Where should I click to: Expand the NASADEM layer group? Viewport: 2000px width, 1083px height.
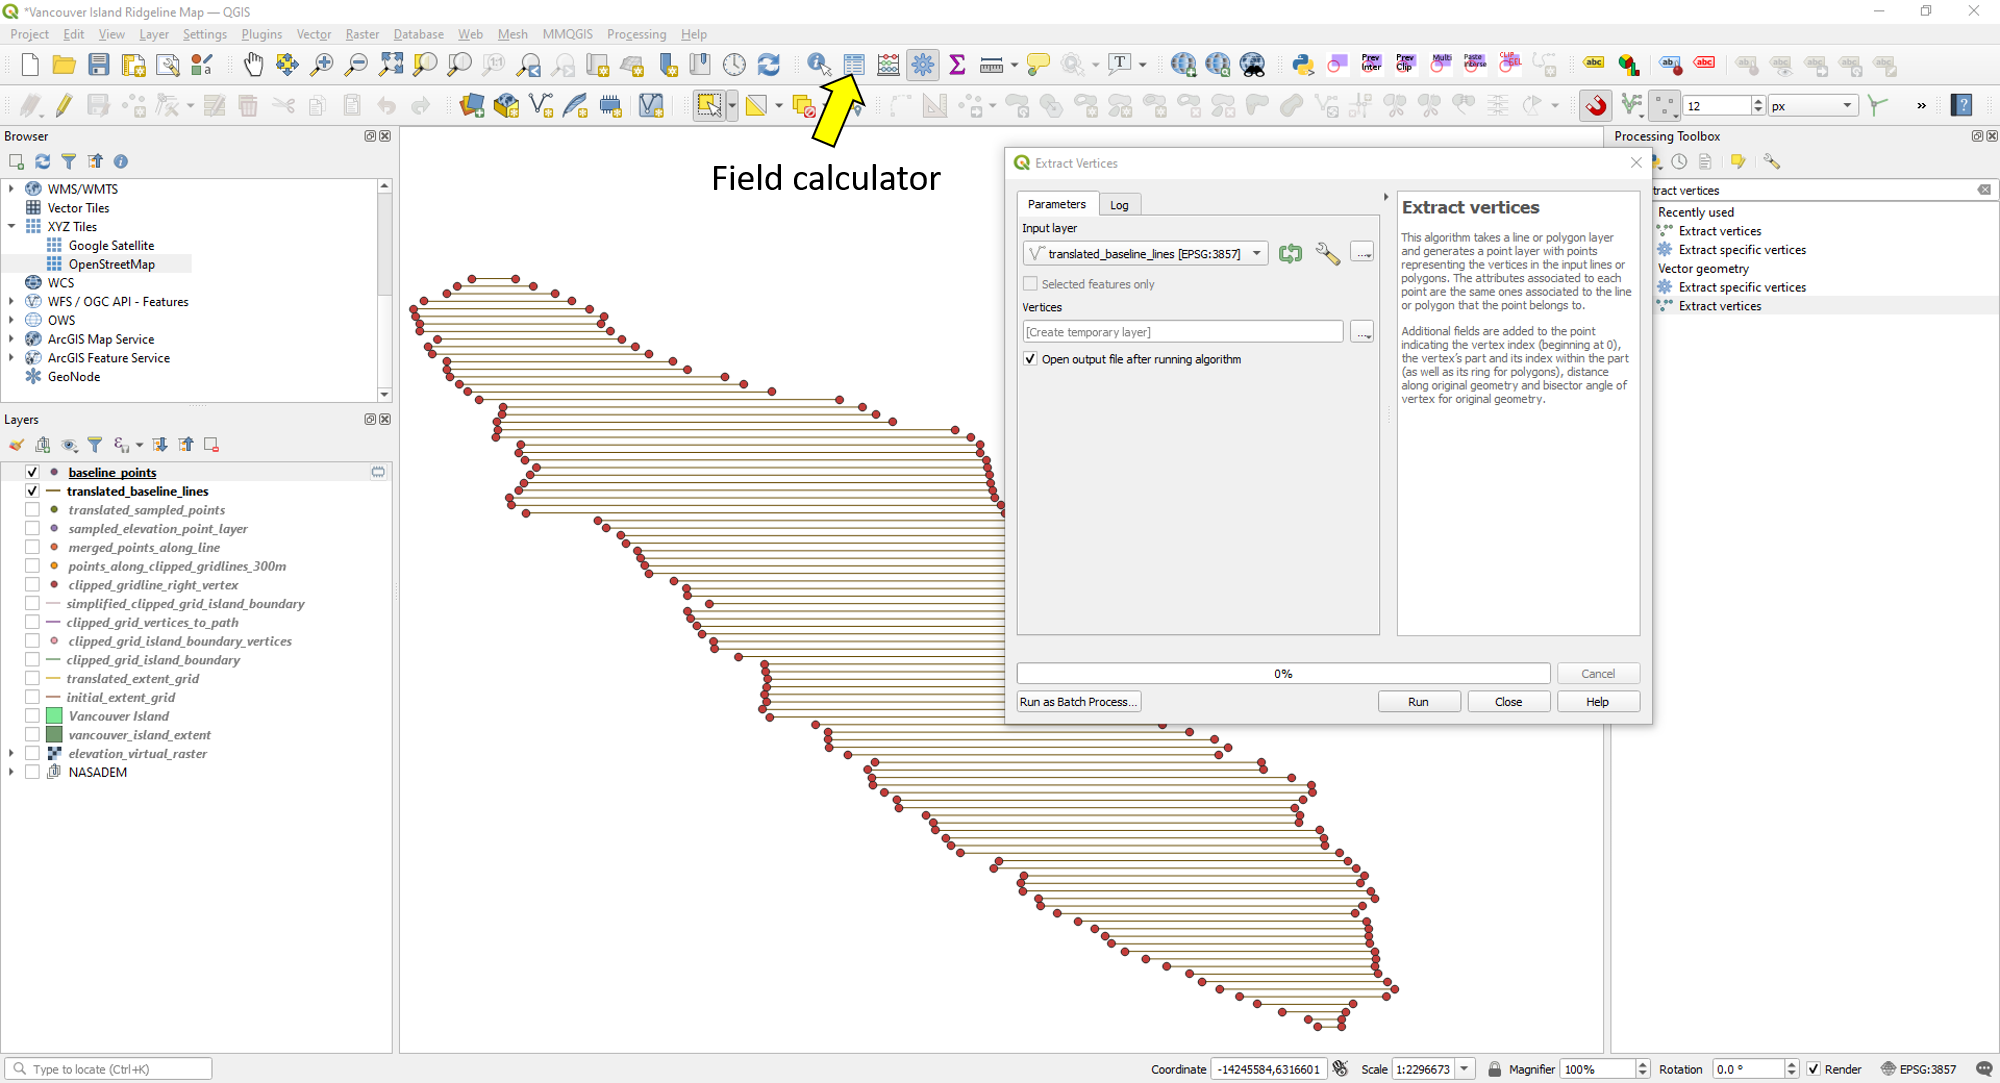(11, 772)
